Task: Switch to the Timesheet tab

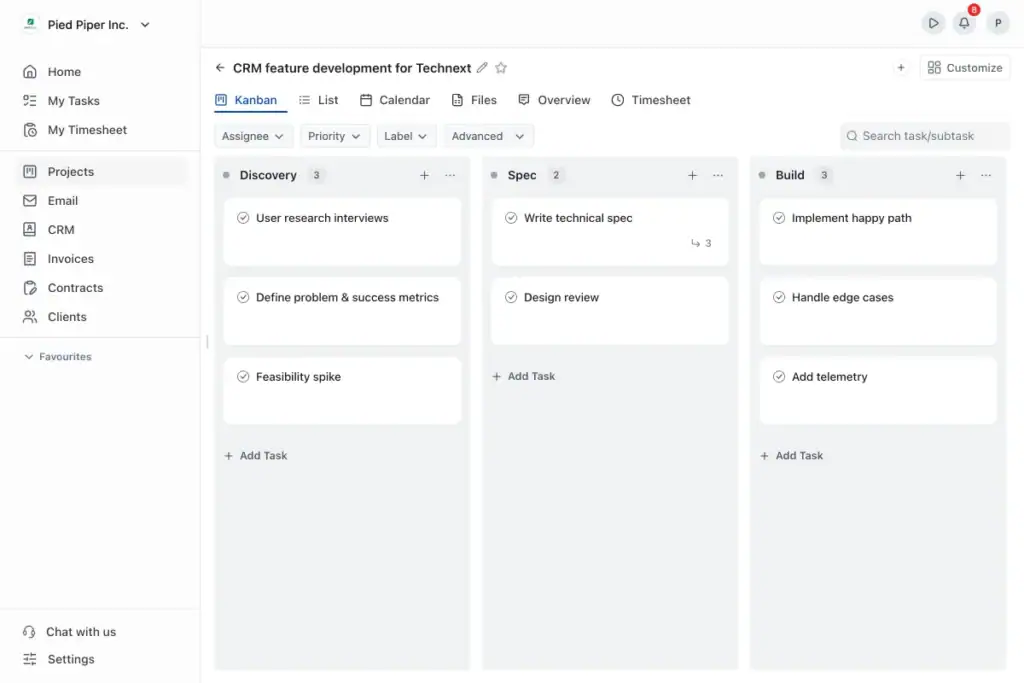Action: pos(650,100)
